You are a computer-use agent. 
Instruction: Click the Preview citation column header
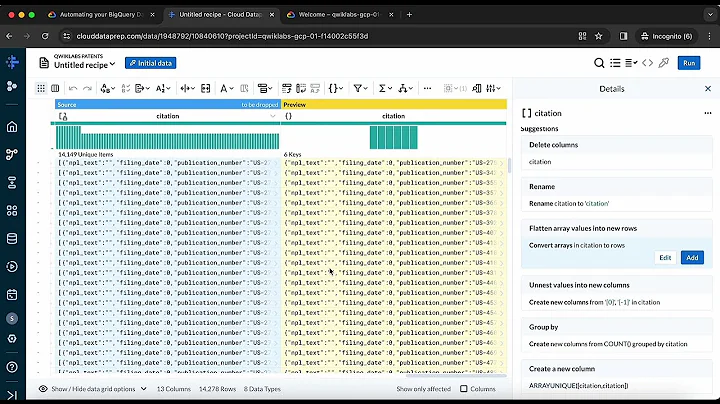click(394, 116)
